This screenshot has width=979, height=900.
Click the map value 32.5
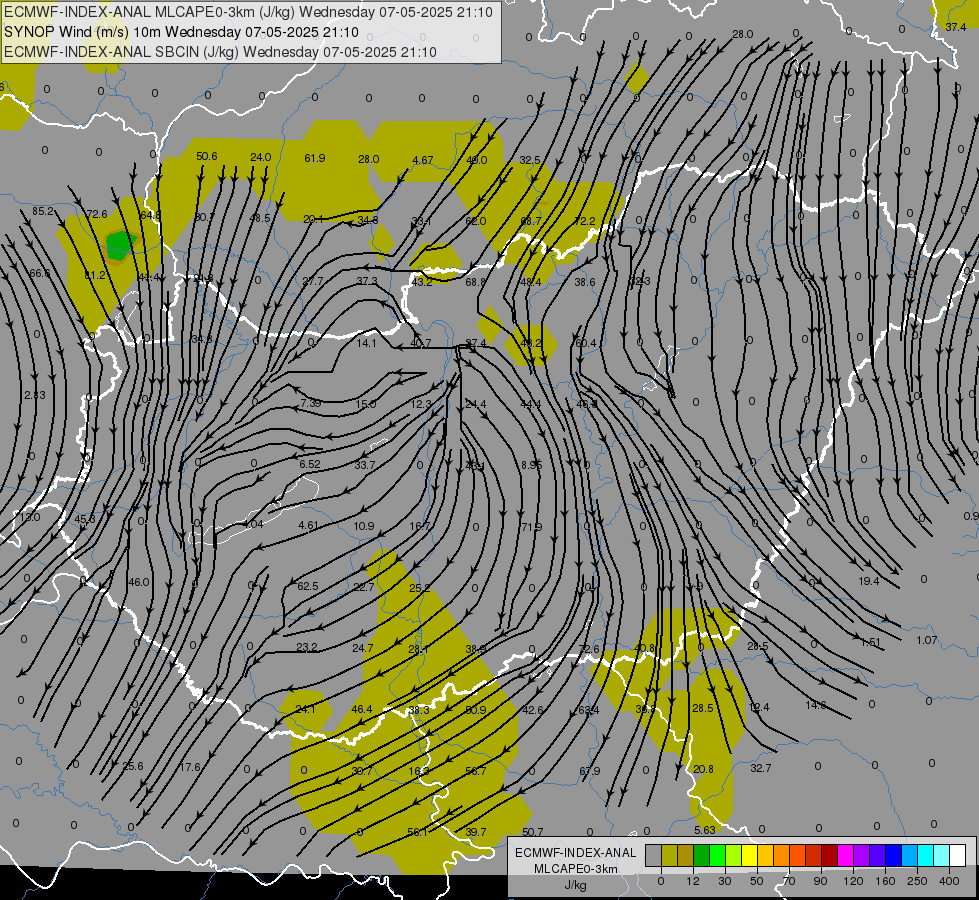pyautogui.click(x=530, y=160)
